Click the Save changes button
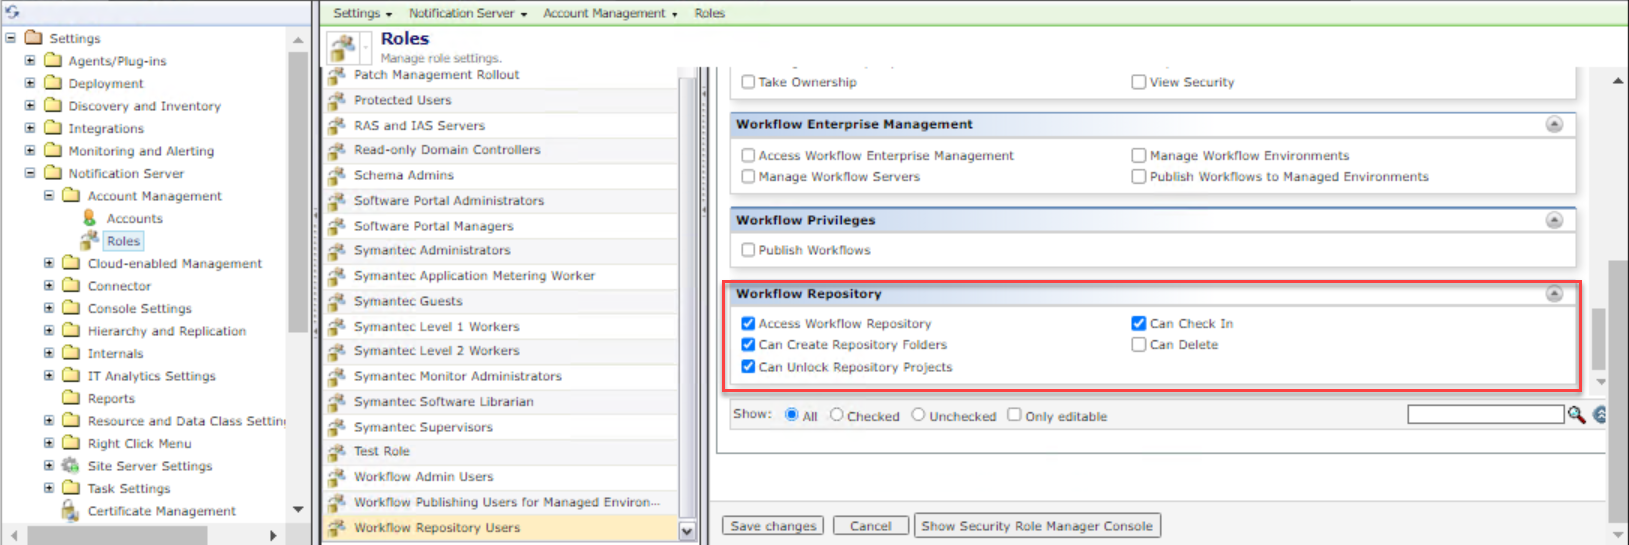1629x545 pixels. 773,526
